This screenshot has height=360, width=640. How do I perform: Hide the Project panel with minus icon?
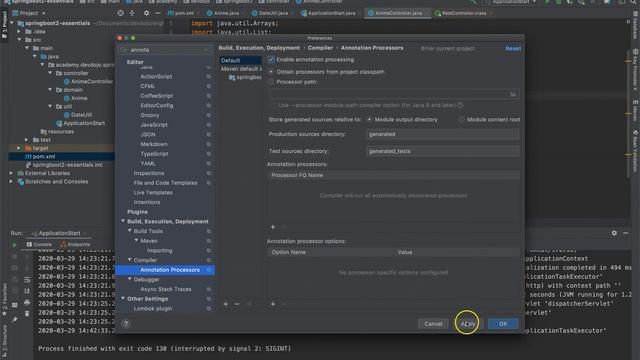158,13
